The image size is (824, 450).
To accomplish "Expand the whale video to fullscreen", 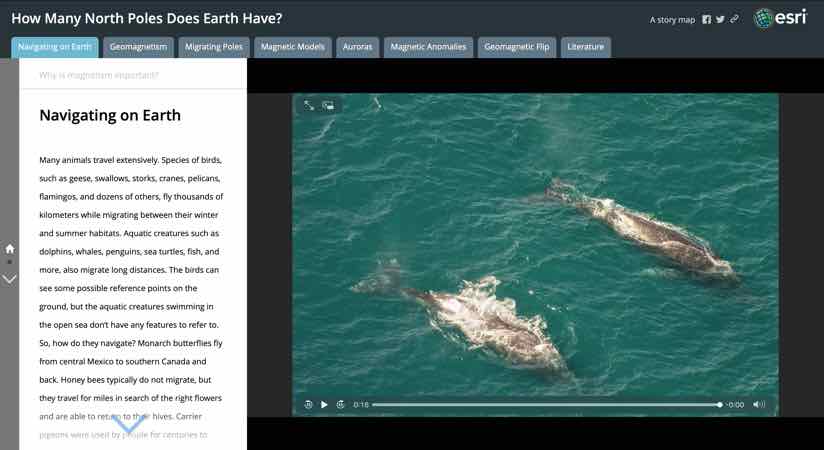I will point(309,106).
